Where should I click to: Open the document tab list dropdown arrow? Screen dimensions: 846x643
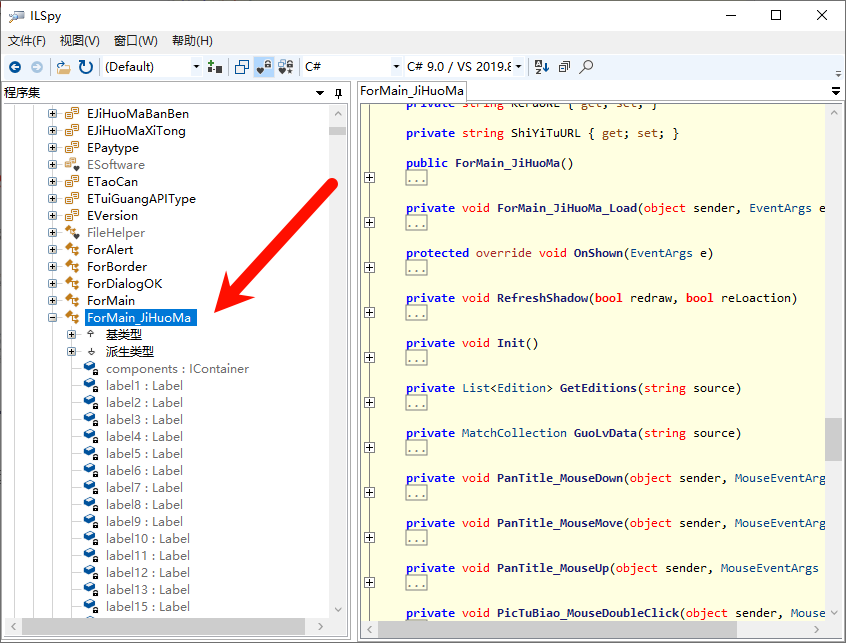click(836, 91)
